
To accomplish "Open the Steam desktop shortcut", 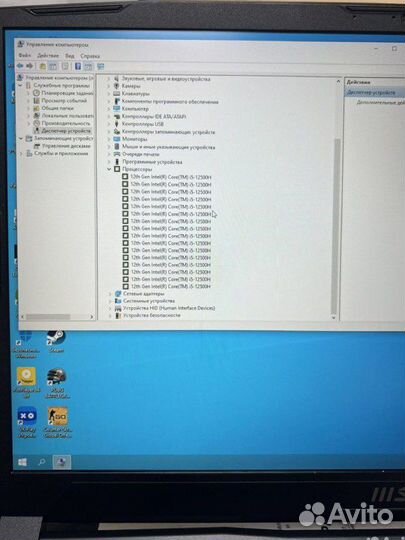I will [56, 341].
